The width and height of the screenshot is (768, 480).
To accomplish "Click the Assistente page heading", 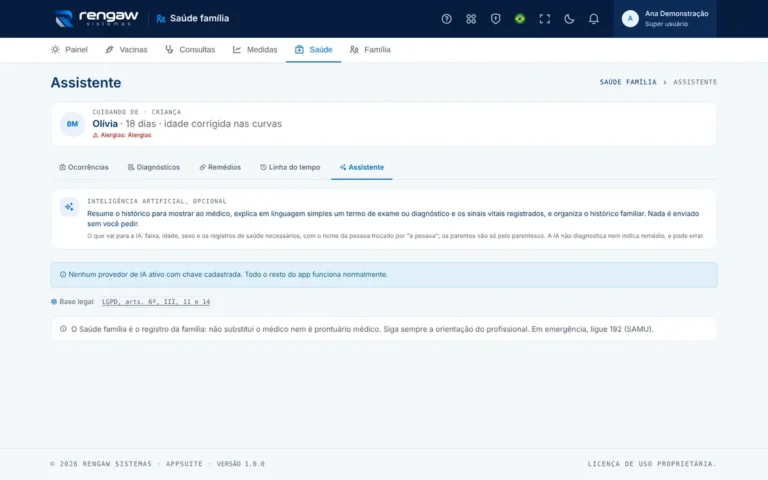I will 86,82.
